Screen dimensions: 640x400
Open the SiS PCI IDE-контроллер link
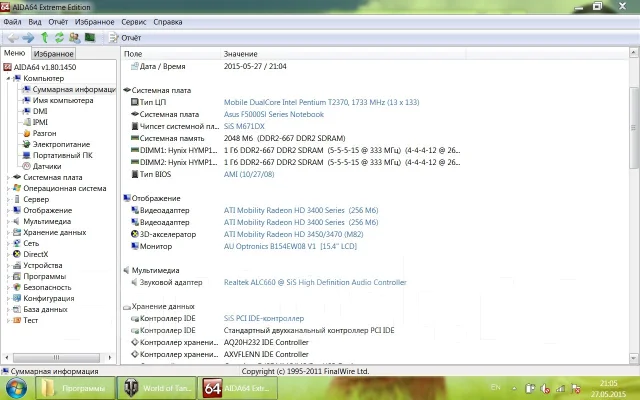click(x=264, y=318)
